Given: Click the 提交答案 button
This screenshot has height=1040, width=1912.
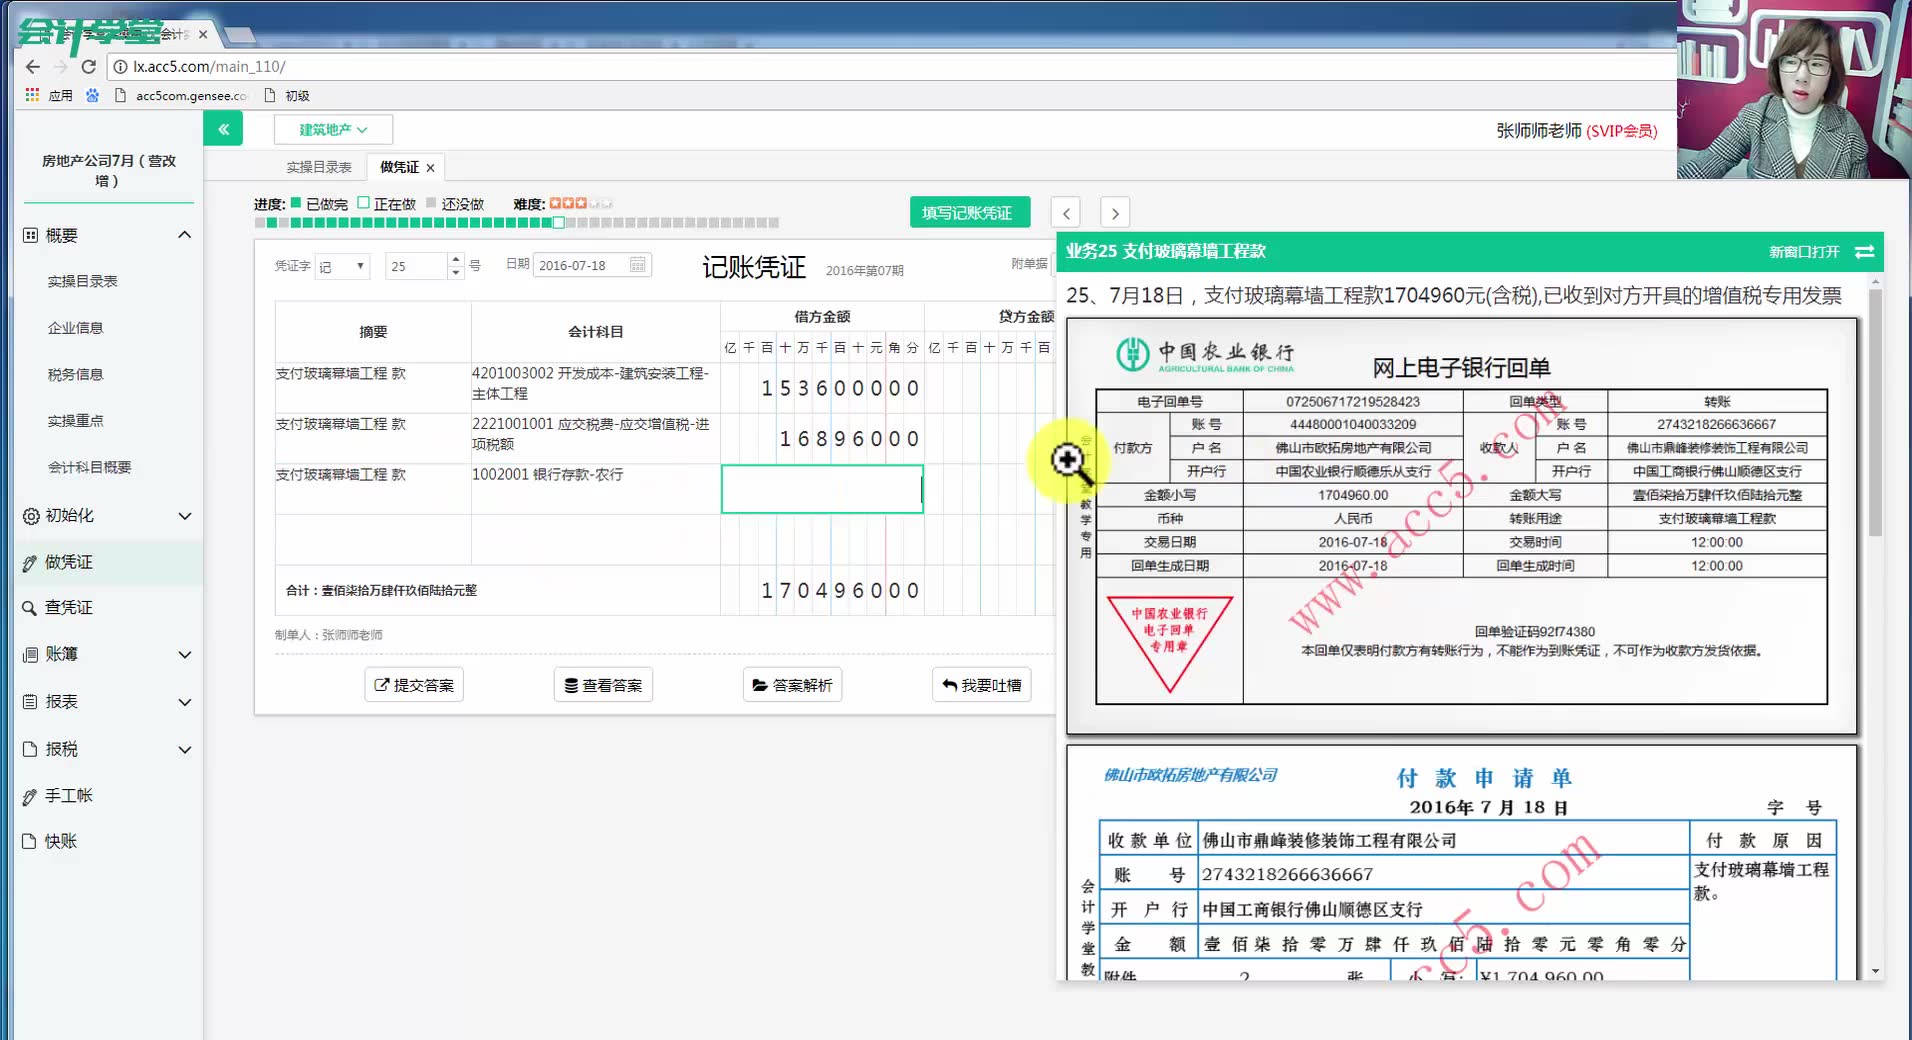Looking at the screenshot, I should pyautogui.click(x=414, y=685).
